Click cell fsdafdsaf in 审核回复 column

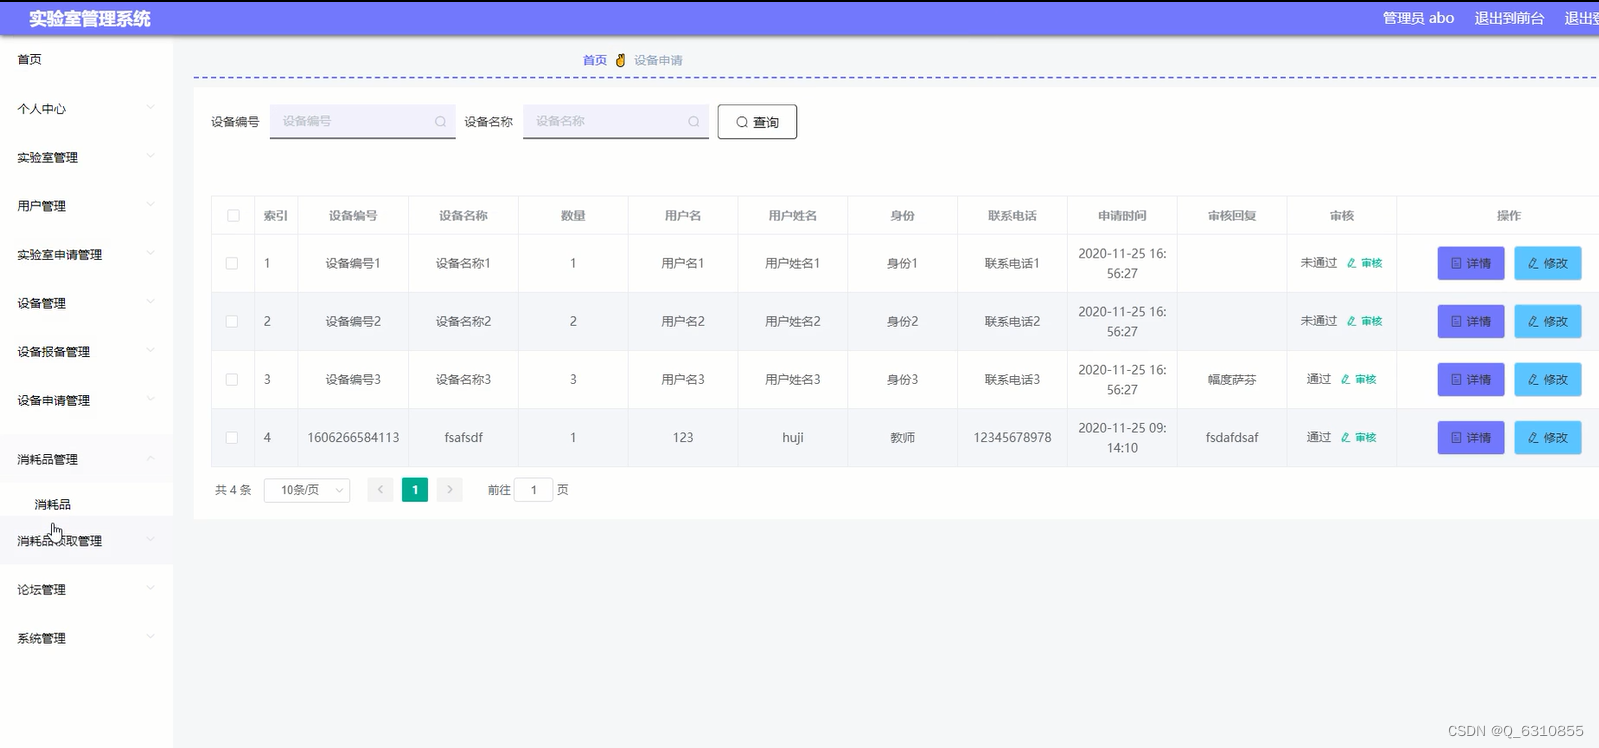pyautogui.click(x=1232, y=437)
